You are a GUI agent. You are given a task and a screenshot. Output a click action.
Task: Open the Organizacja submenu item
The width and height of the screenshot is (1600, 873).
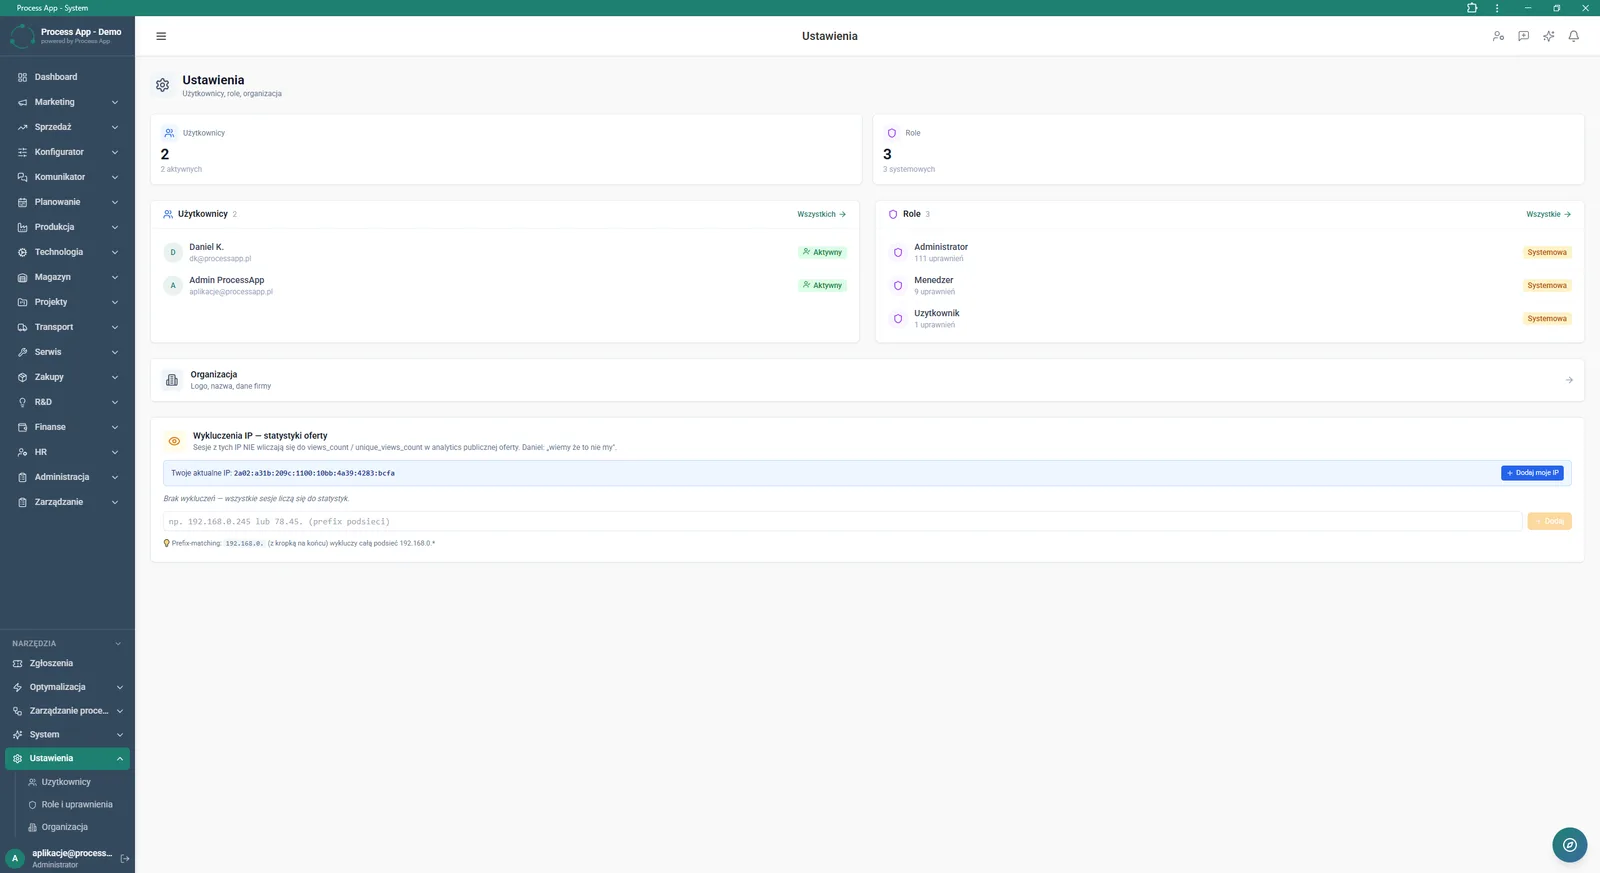[64, 827]
